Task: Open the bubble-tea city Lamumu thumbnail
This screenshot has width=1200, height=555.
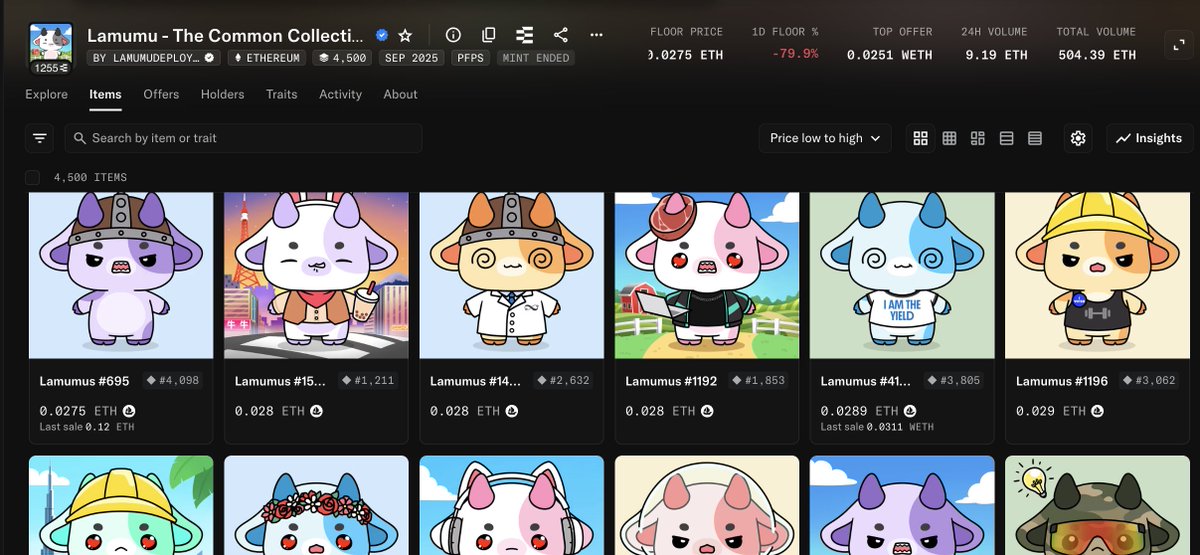Action: 316,275
